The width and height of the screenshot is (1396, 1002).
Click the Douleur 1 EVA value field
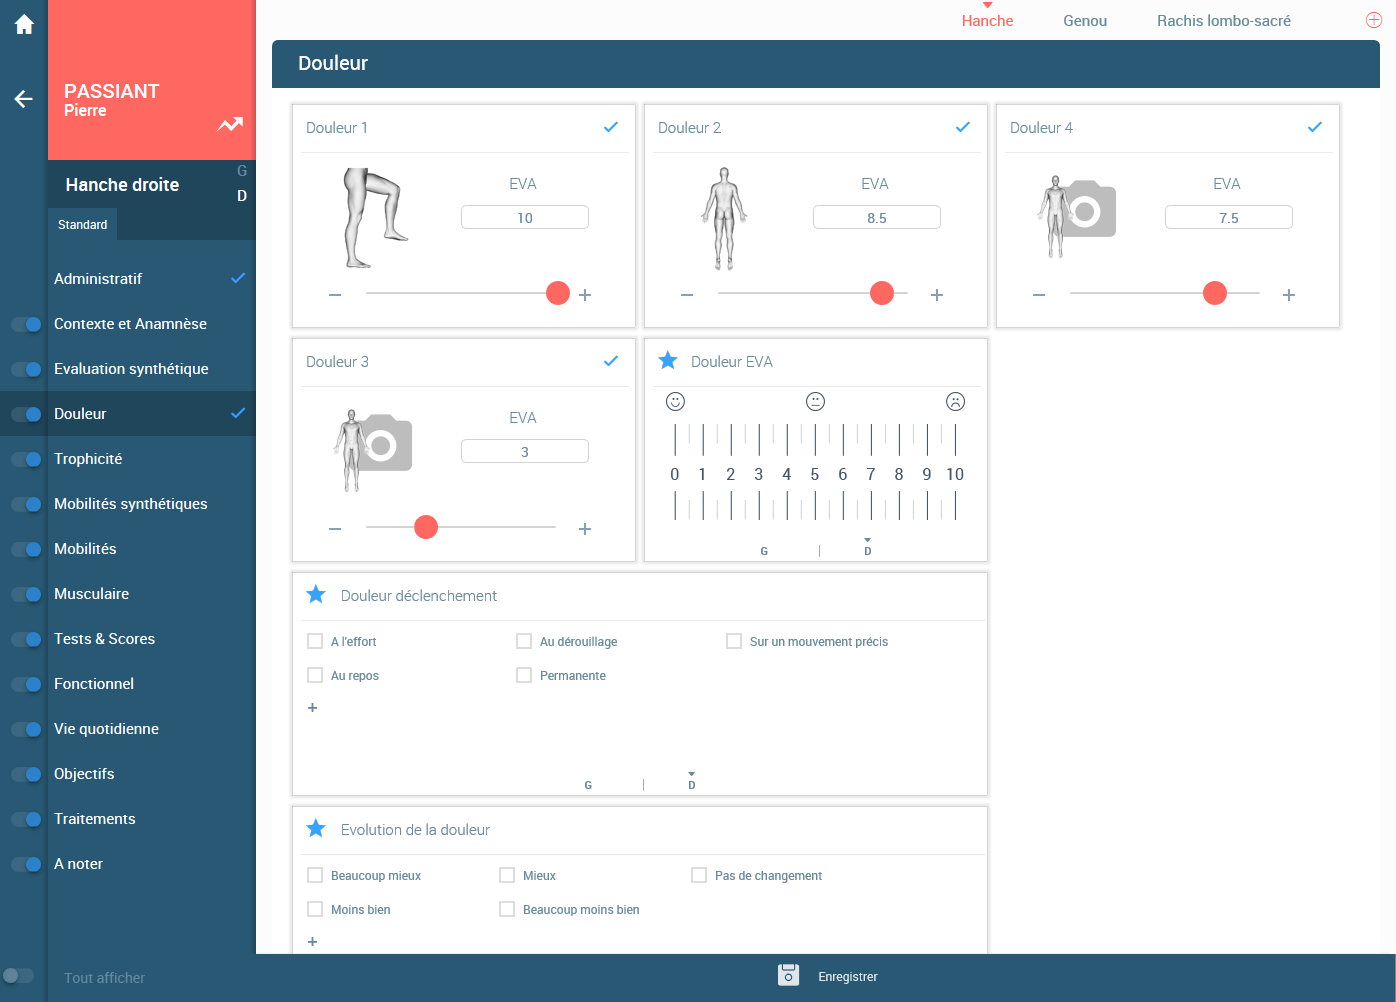click(x=525, y=217)
